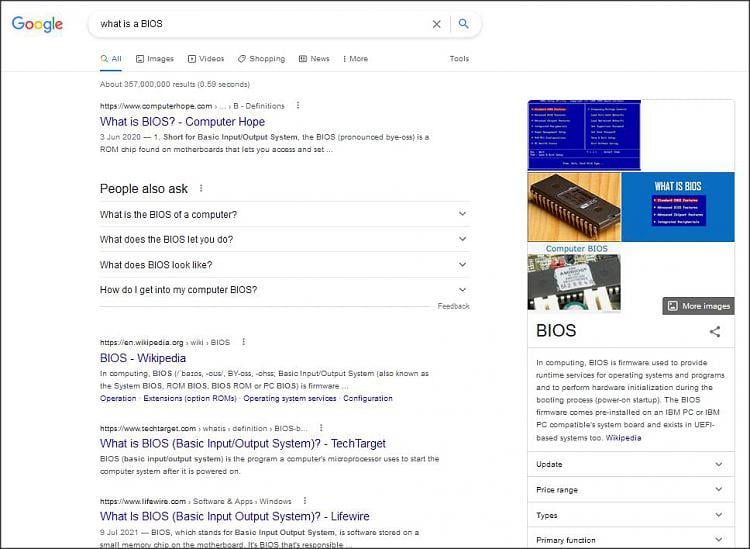Open the BIOS chip on wood thumbnail
The image size is (750, 549).
tap(574, 207)
